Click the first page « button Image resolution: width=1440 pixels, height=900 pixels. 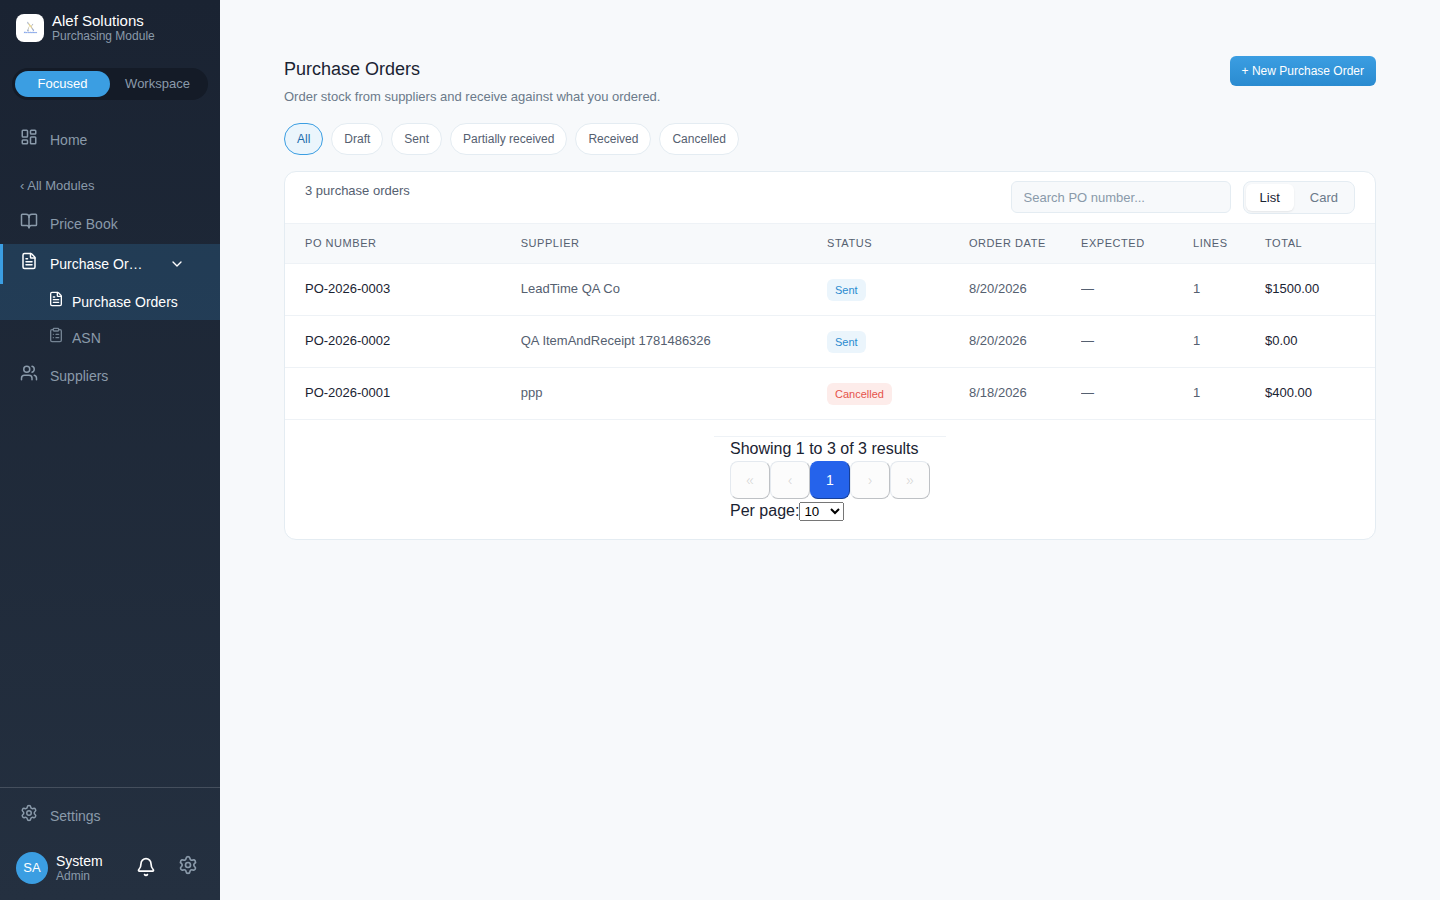750,480
